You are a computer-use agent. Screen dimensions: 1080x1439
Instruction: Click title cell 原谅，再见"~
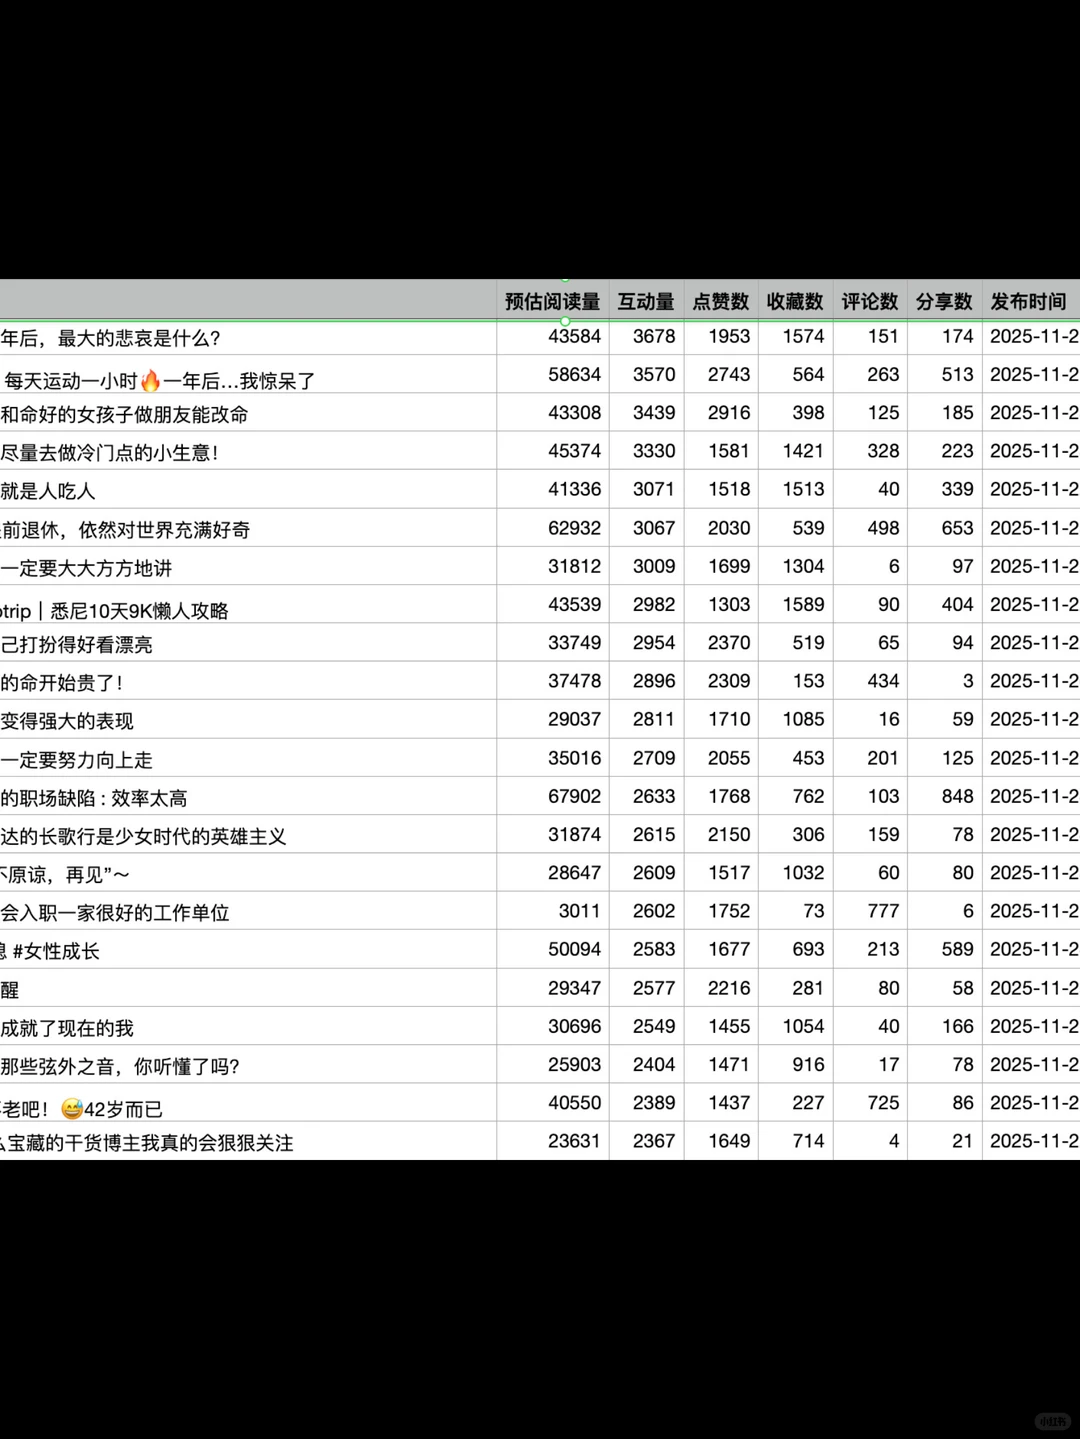click(x=248, y=874)
